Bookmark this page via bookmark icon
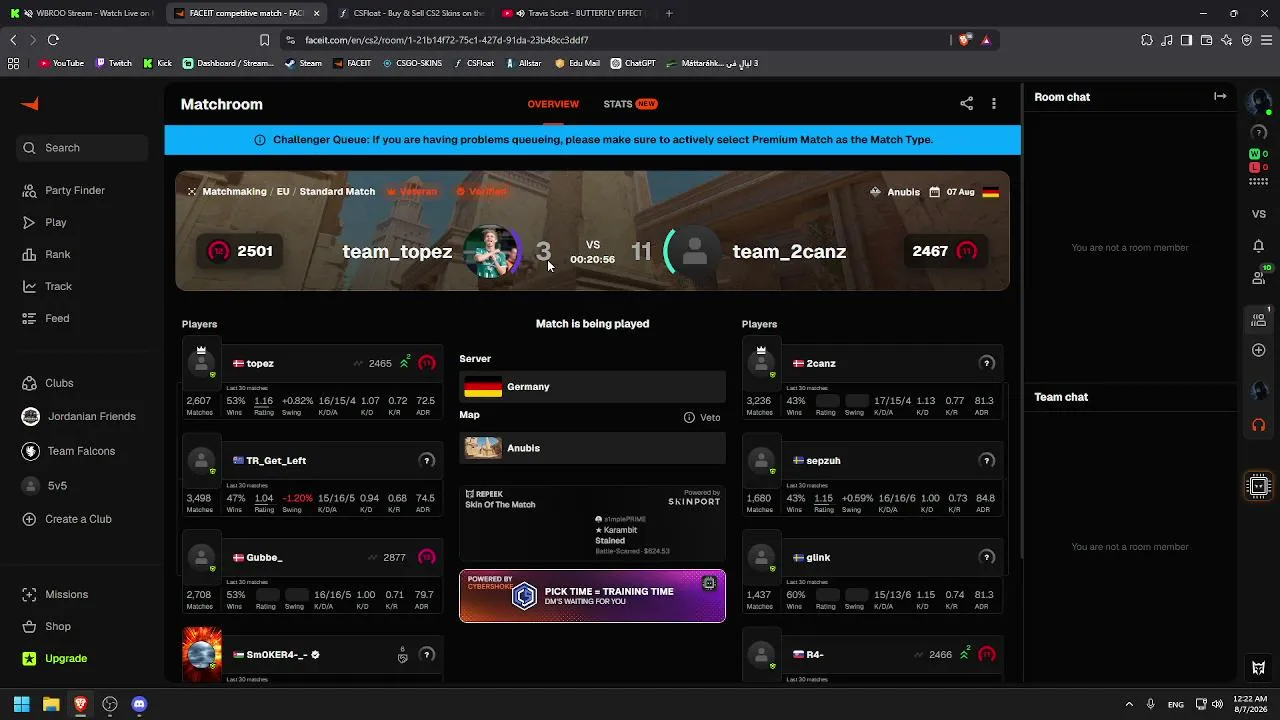Screen dimensions: 1280x720 coord(264,40)
